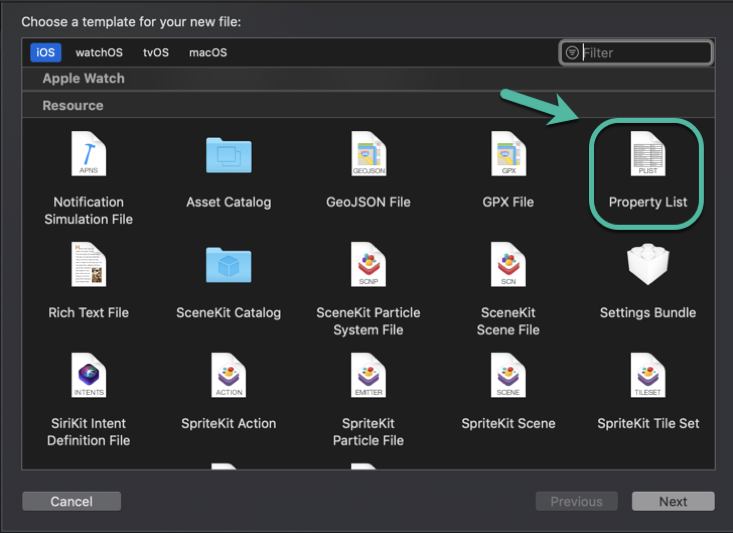Click the Resource section header
The width and height of the screenshot is (733, 533).
[368, 105]
